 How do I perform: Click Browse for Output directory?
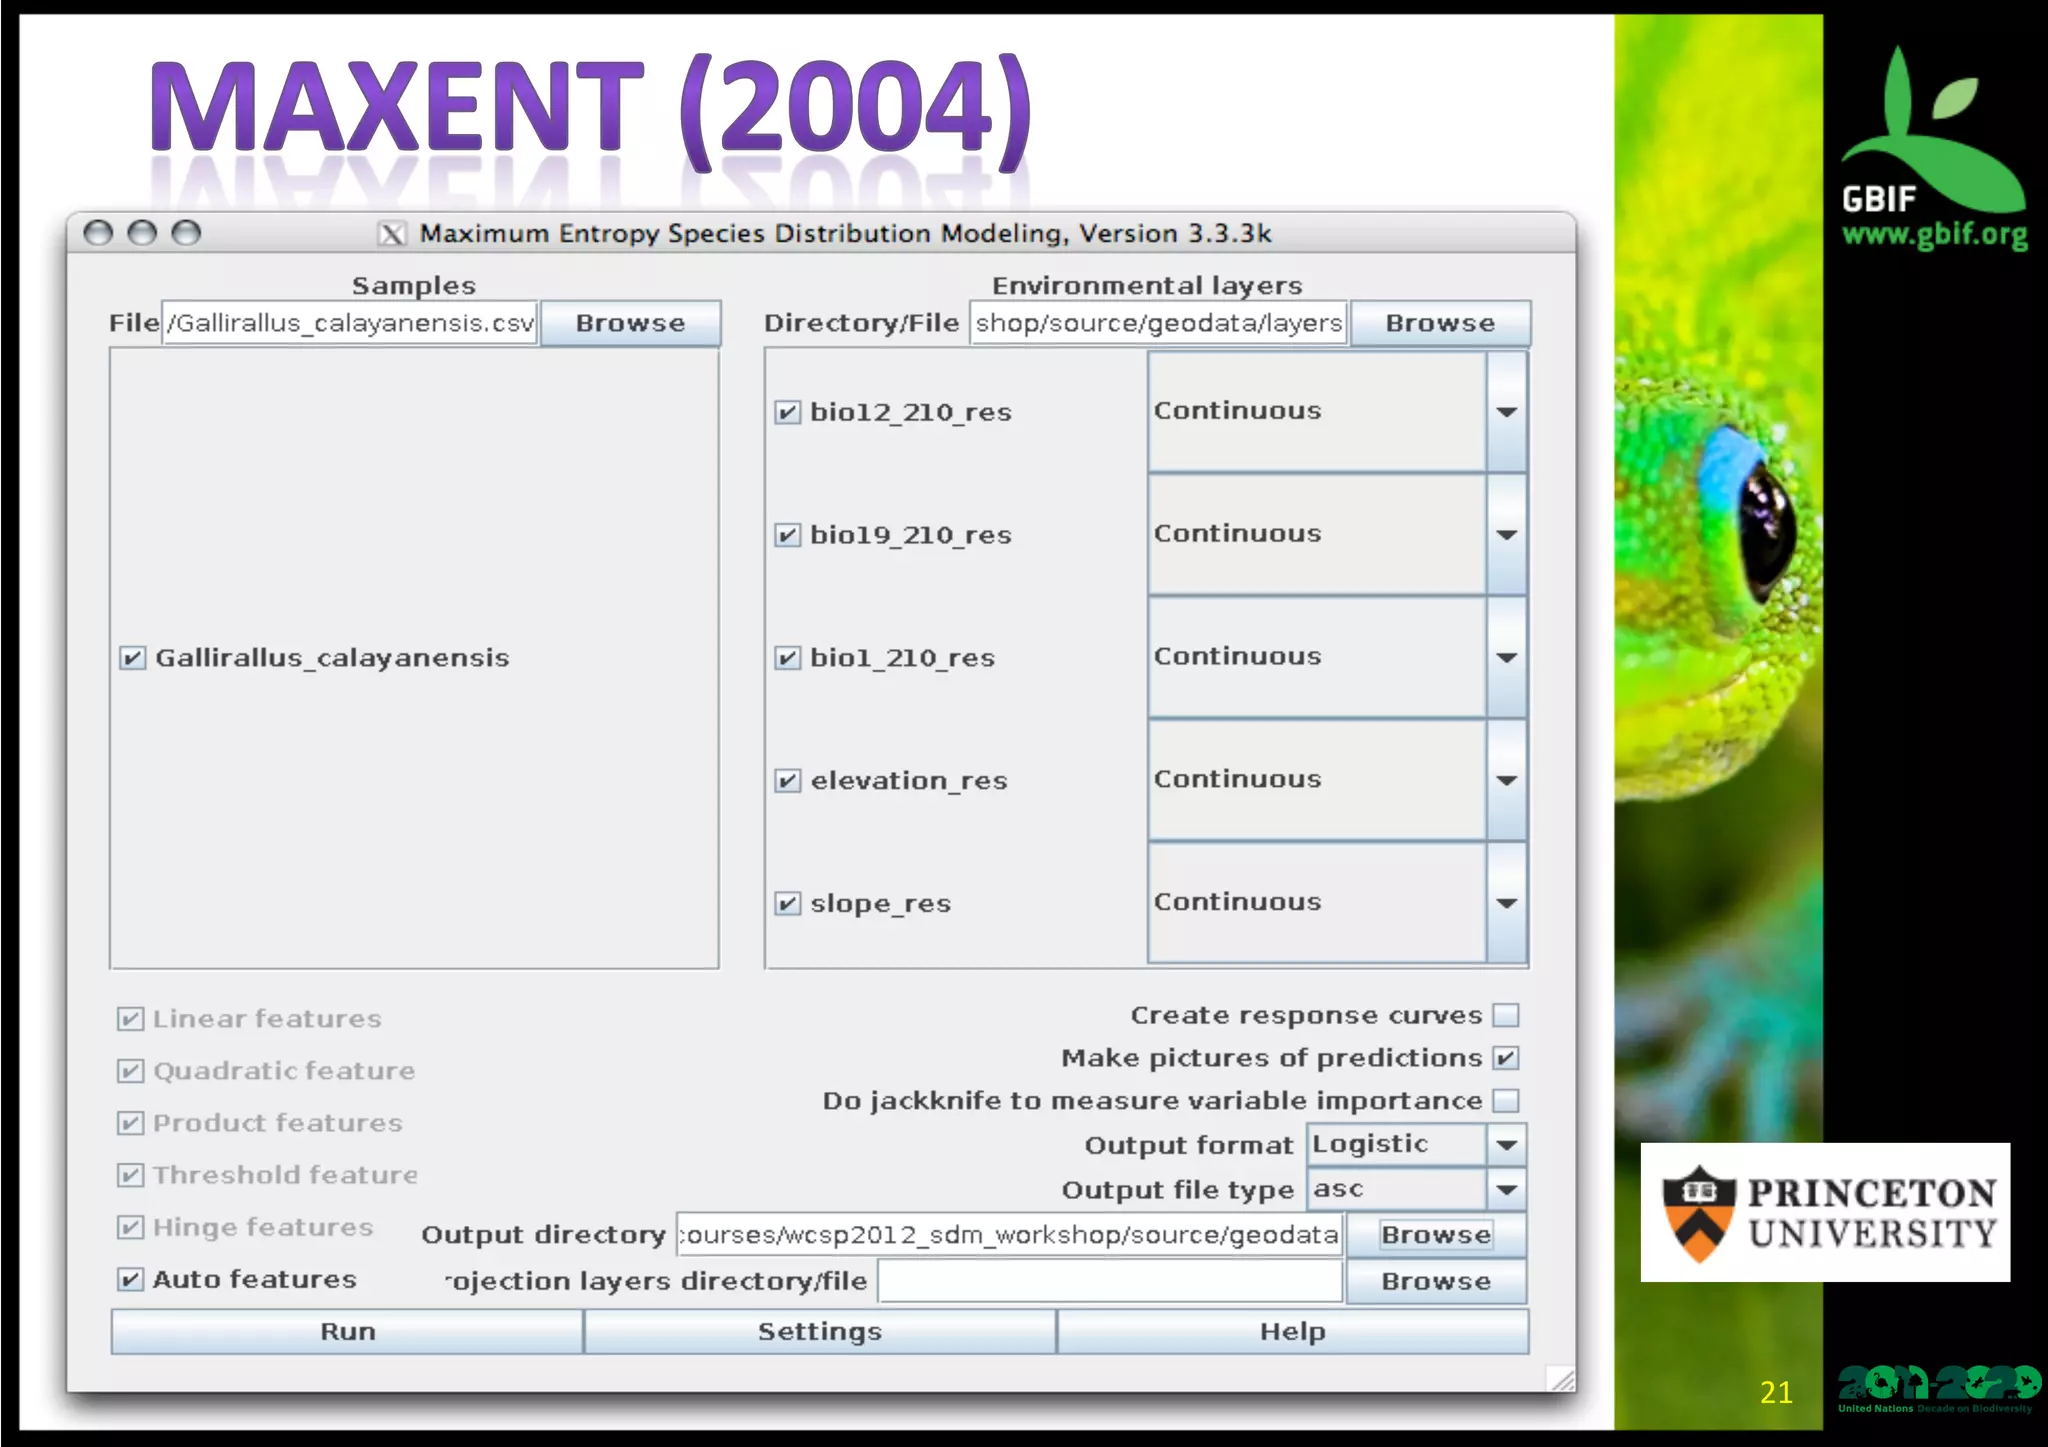point(1436,1235)
